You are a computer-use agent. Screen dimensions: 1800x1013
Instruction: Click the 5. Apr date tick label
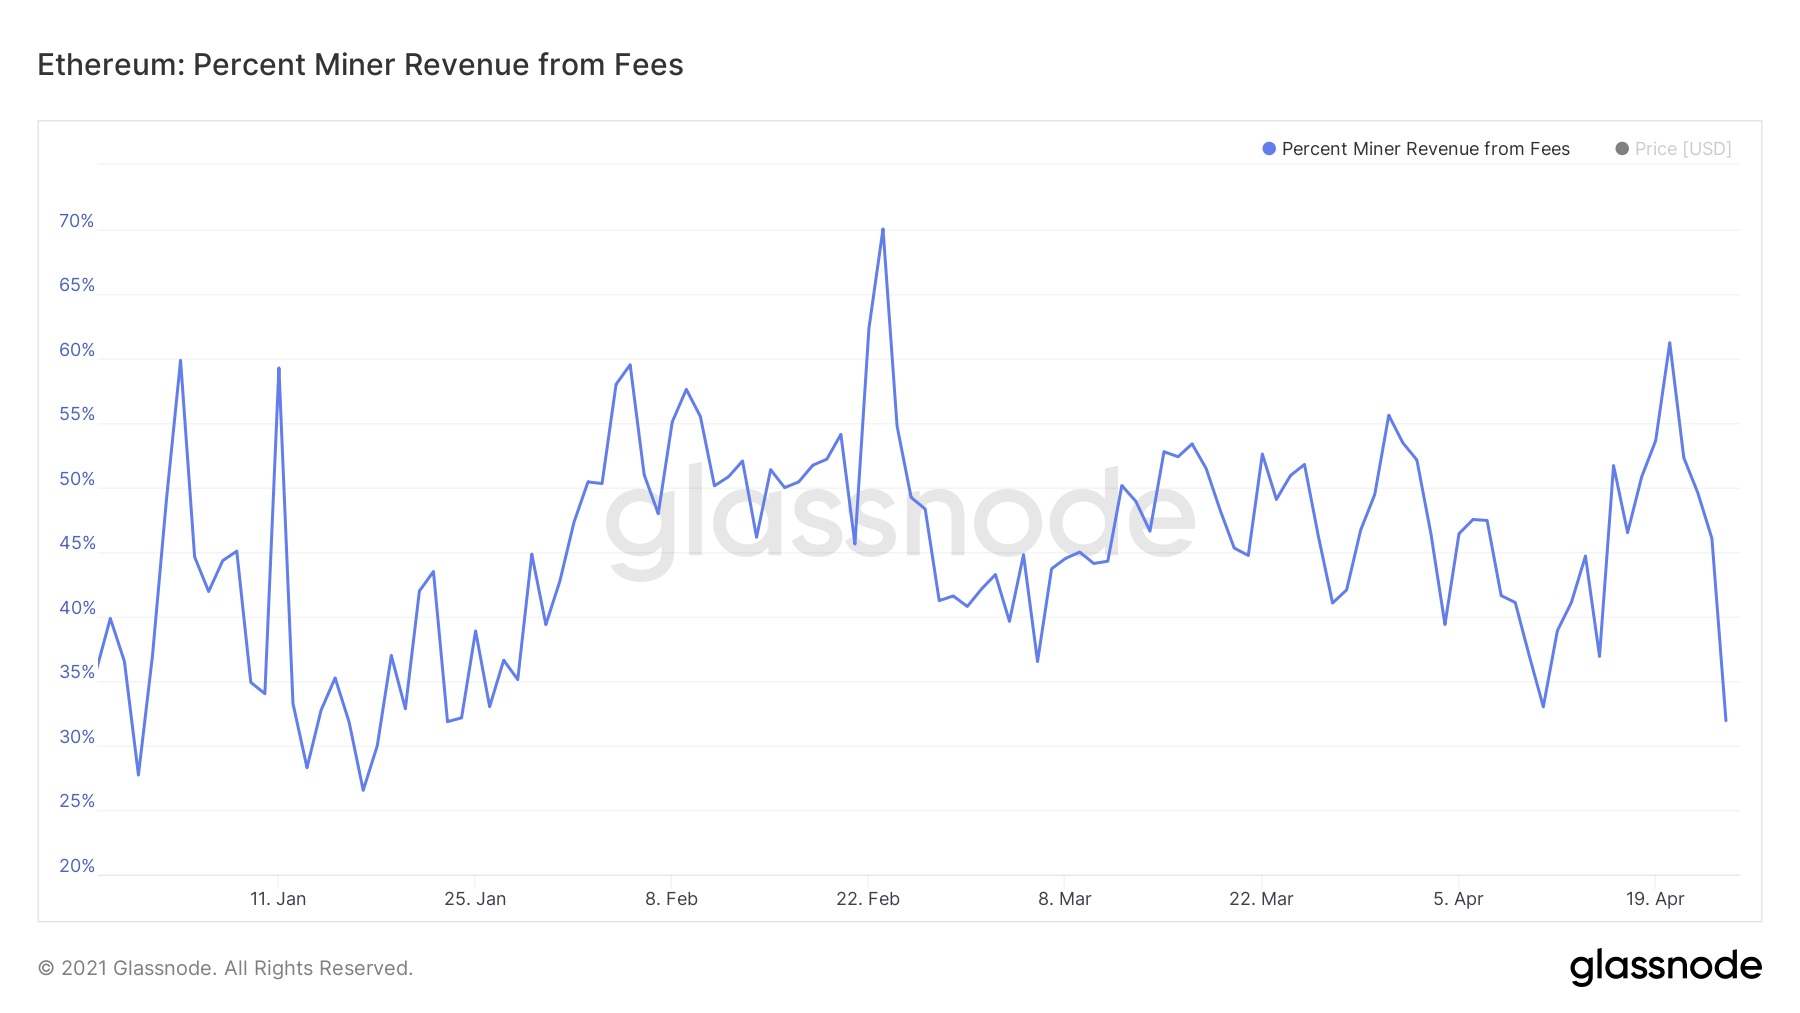[1458, 899]
